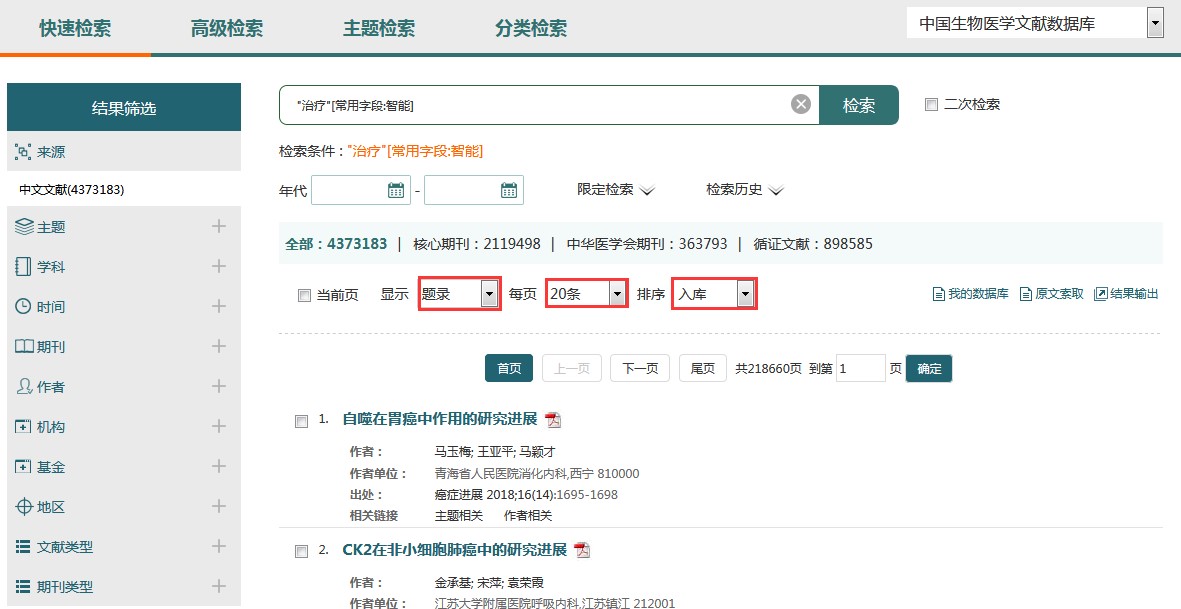Switch to the 高级检索 tab
The width and height of the screenshot is (1181, 609).
click(x=227, y=28)
